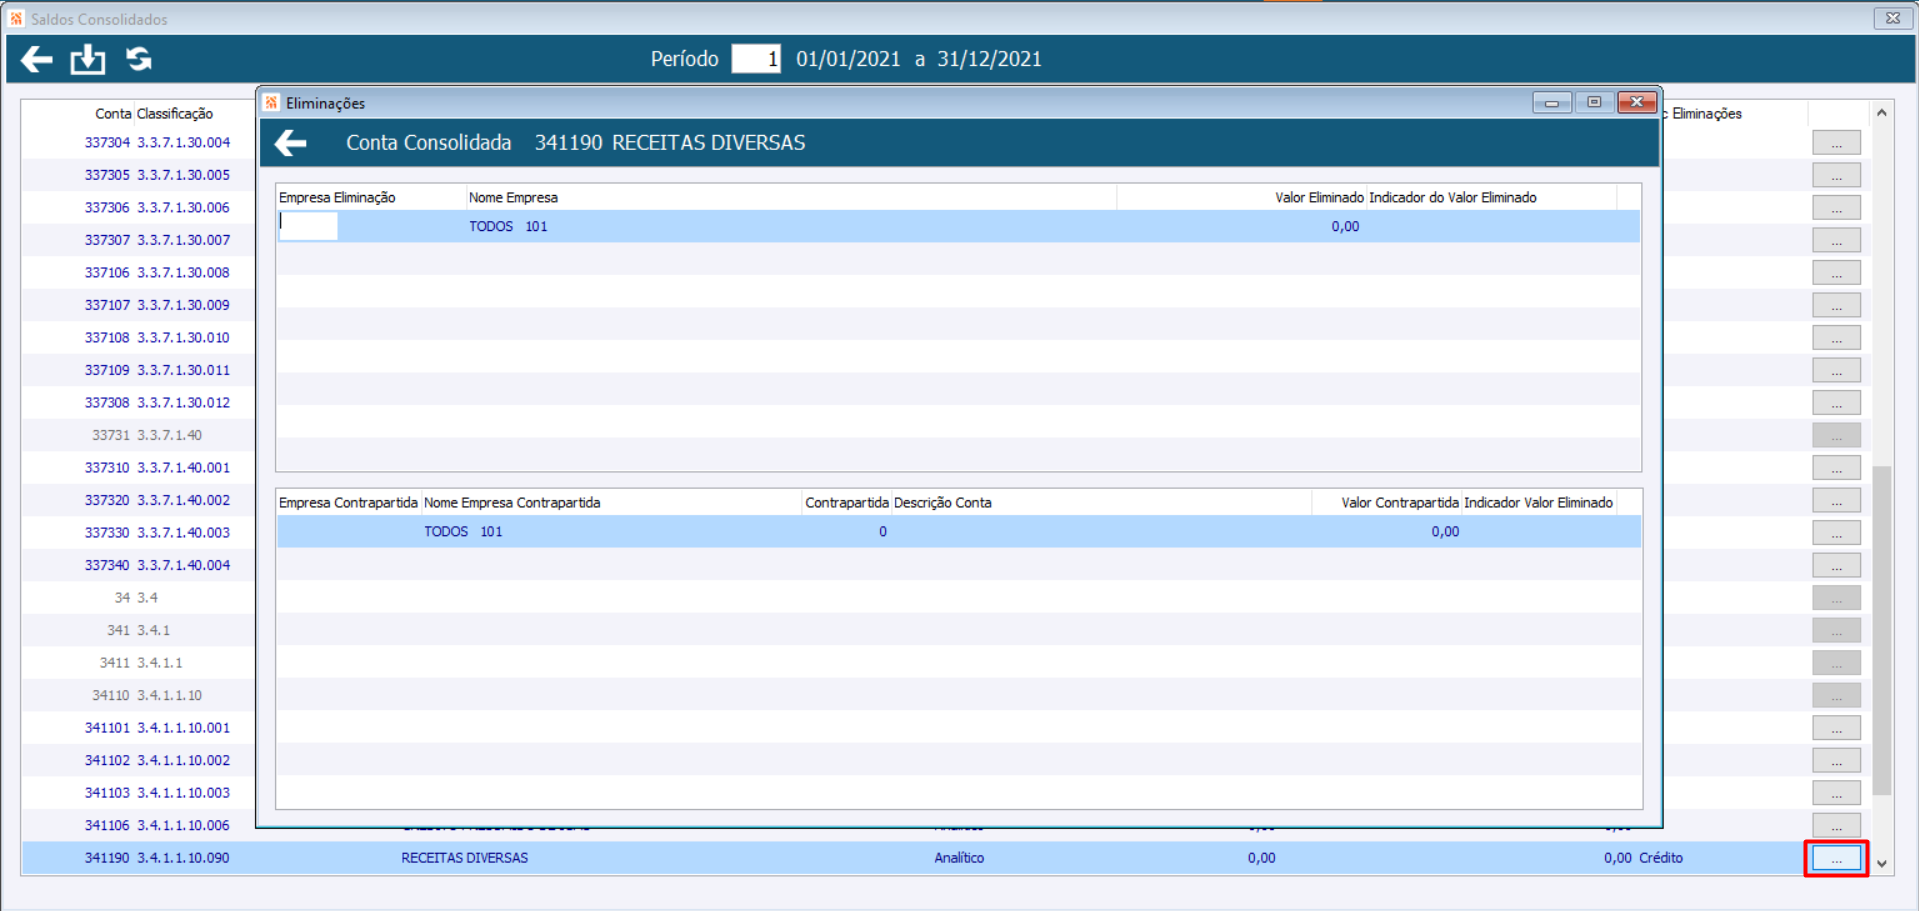Click the ellipsis button on row 337306
This screenshot has width=1919, height=911.
(x=1836, y=208)
